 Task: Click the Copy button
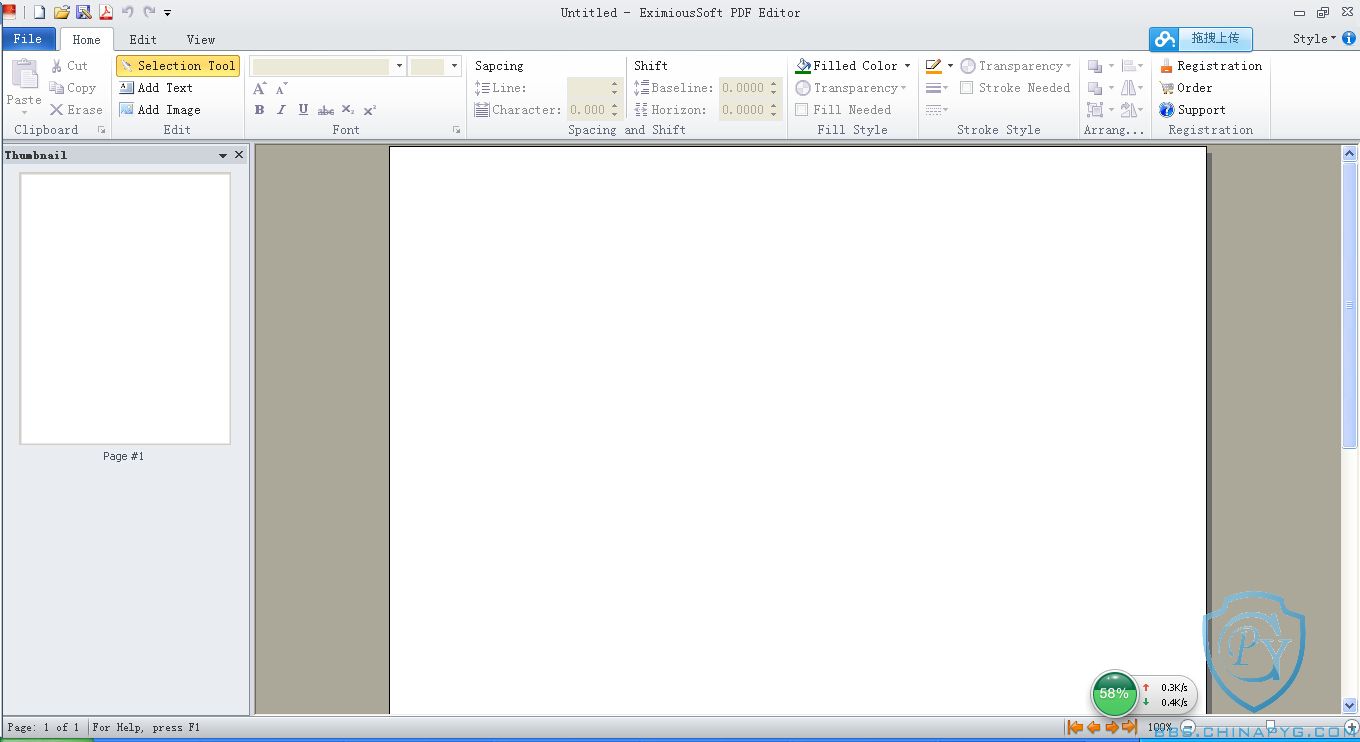73,88
